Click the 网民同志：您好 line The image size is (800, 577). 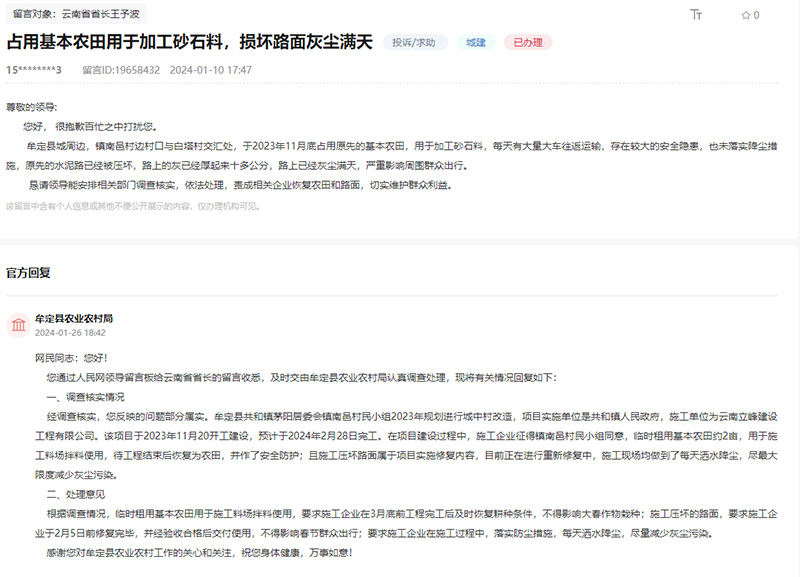click(x=71, y=358)
